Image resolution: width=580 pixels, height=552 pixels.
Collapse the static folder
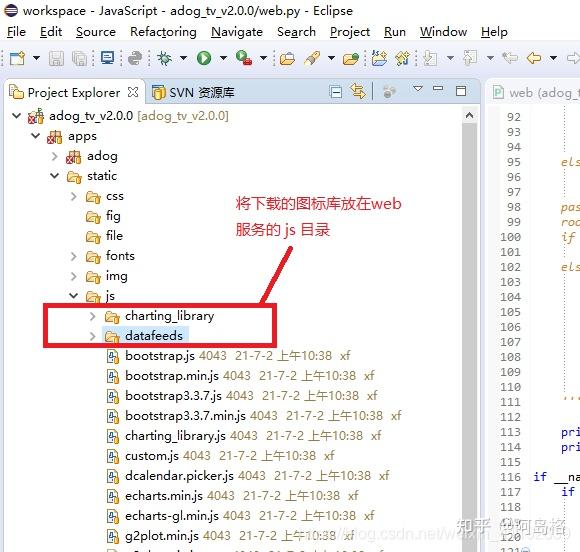pyautogui.click(x=54, y=176)
